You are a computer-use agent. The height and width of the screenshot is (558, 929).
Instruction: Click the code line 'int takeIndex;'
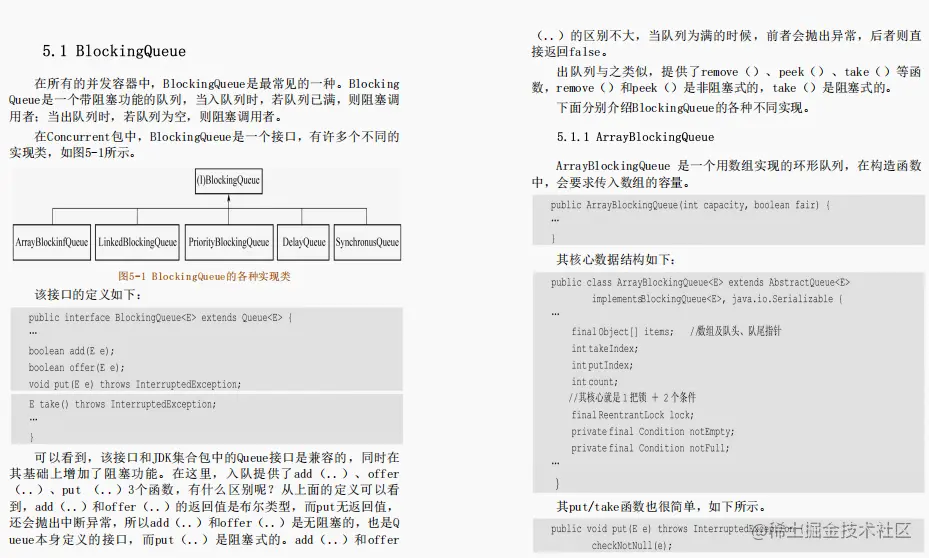tap(605, 348)
